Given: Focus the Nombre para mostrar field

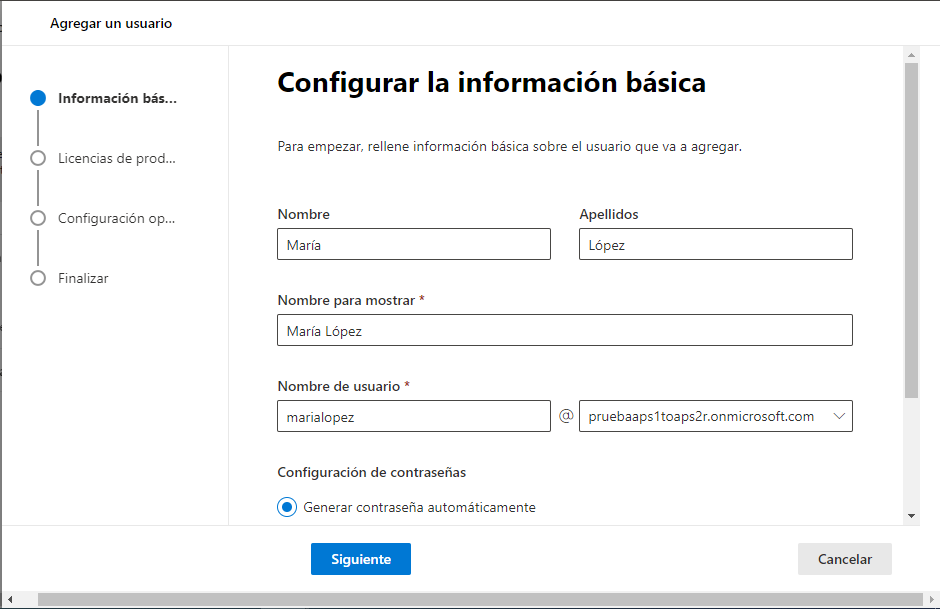Looking at the screenshot, I should coord(565,330).
